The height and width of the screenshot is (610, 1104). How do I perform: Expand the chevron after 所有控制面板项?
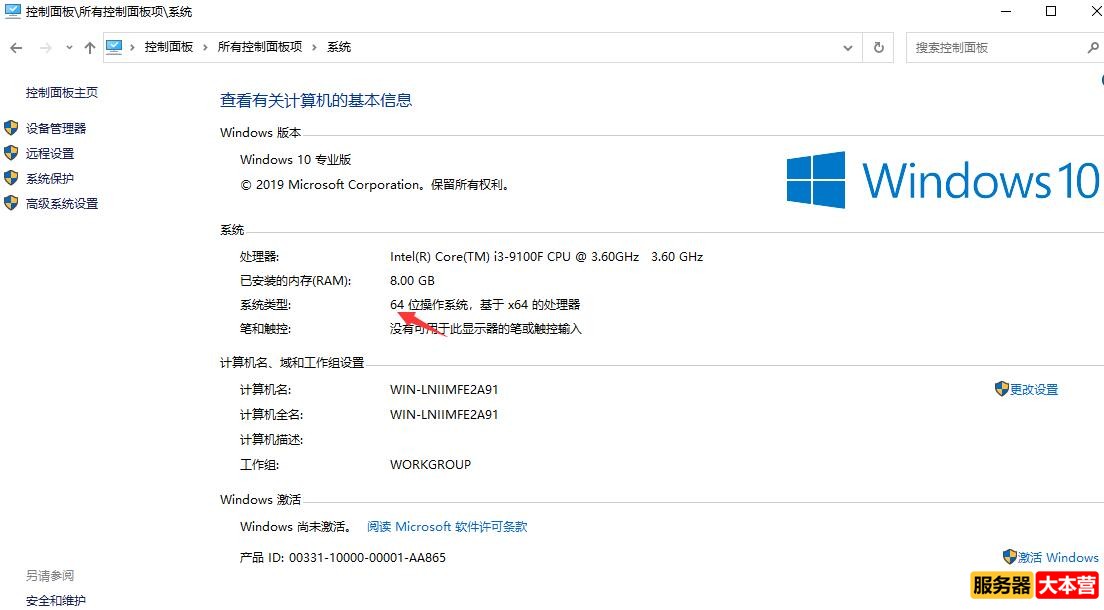tap(314, 47)
